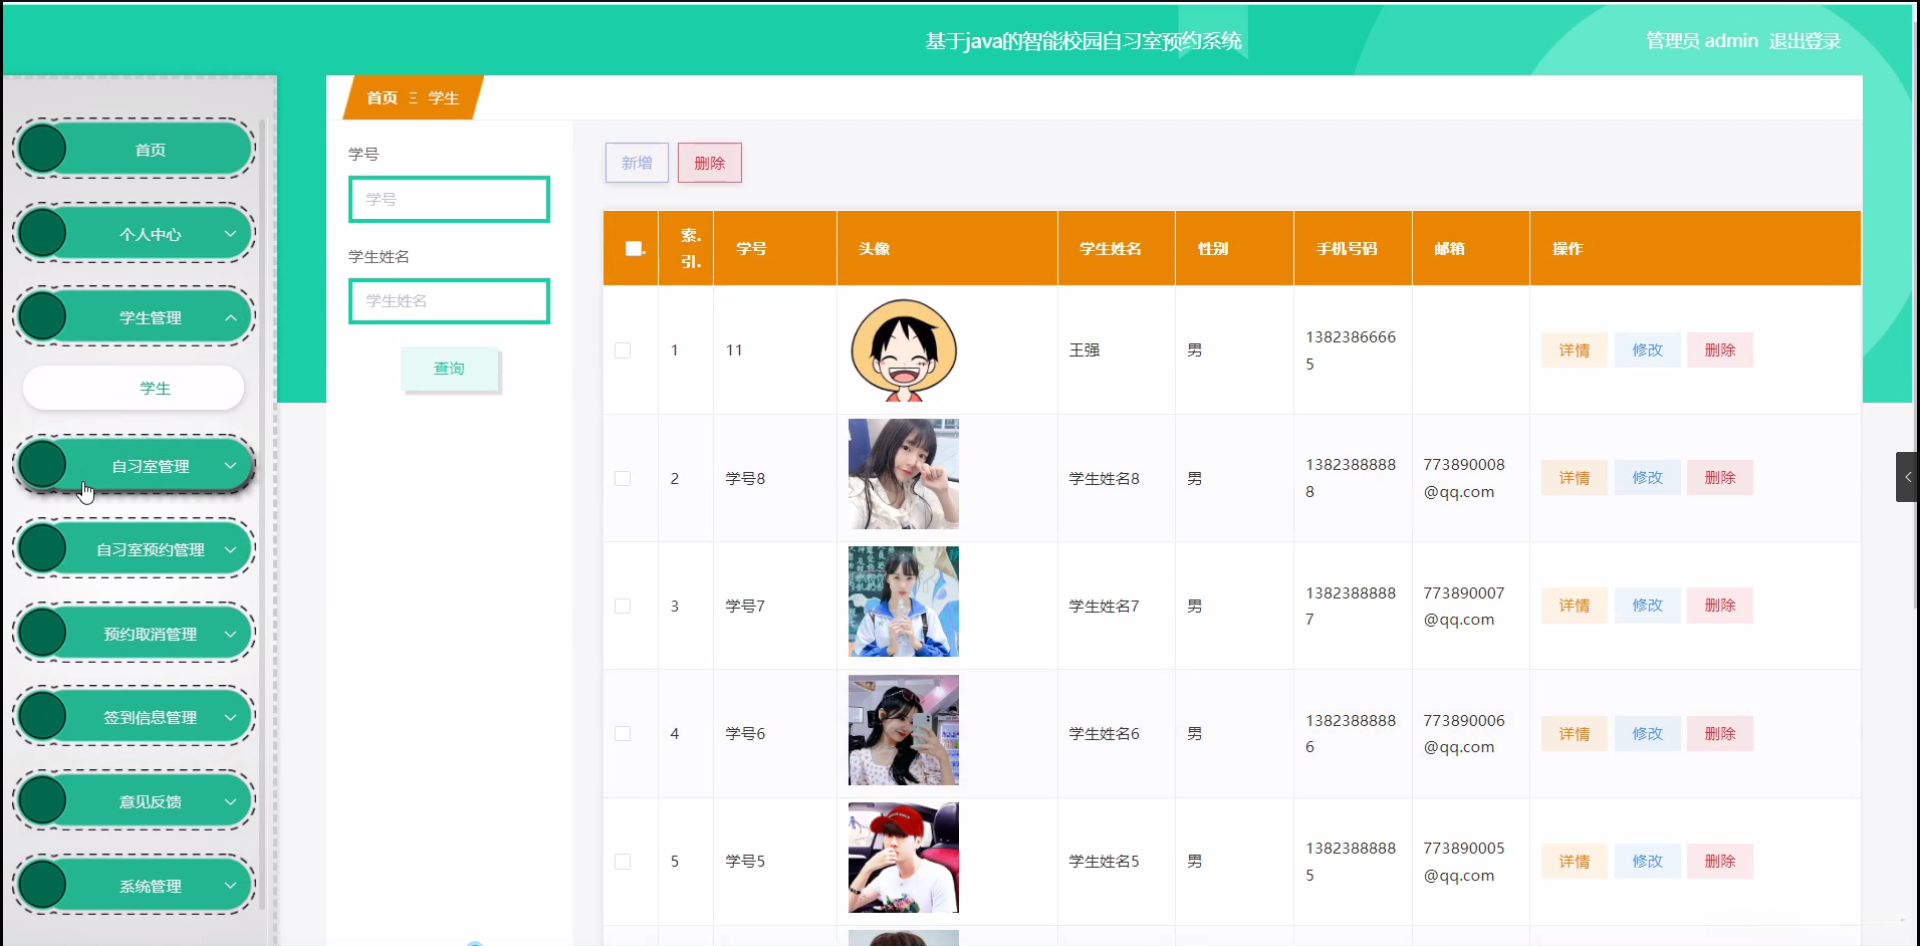Toggle the select-all checkbox in table header
The width and height of the screenshot is (1920, 946).
[633, 248]
